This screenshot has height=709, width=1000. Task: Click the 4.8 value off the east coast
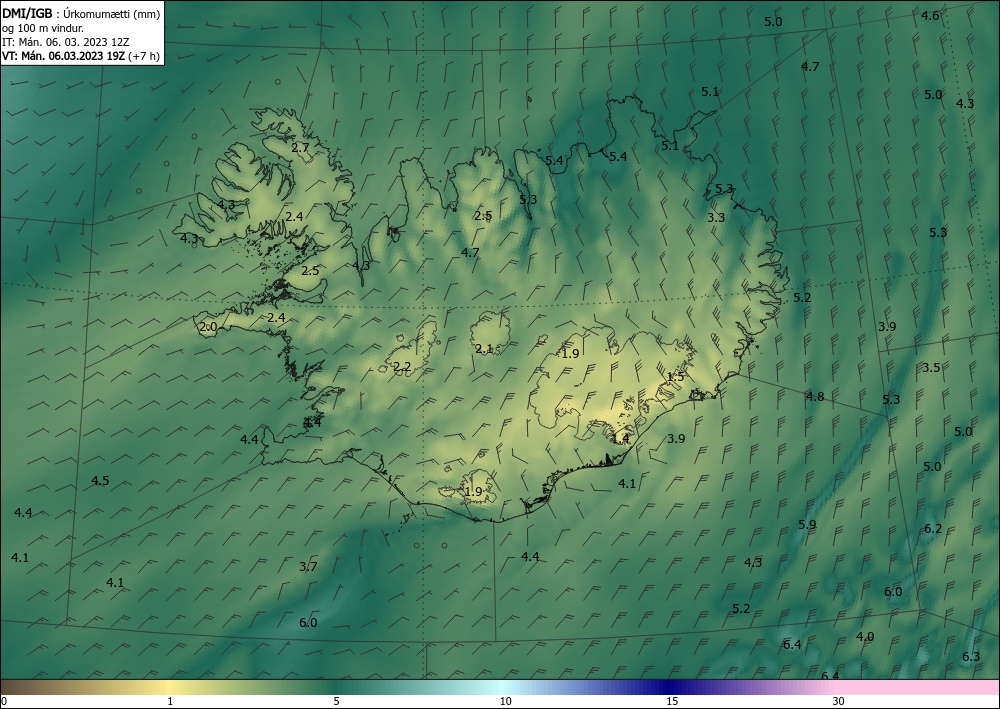click(815, 397)
